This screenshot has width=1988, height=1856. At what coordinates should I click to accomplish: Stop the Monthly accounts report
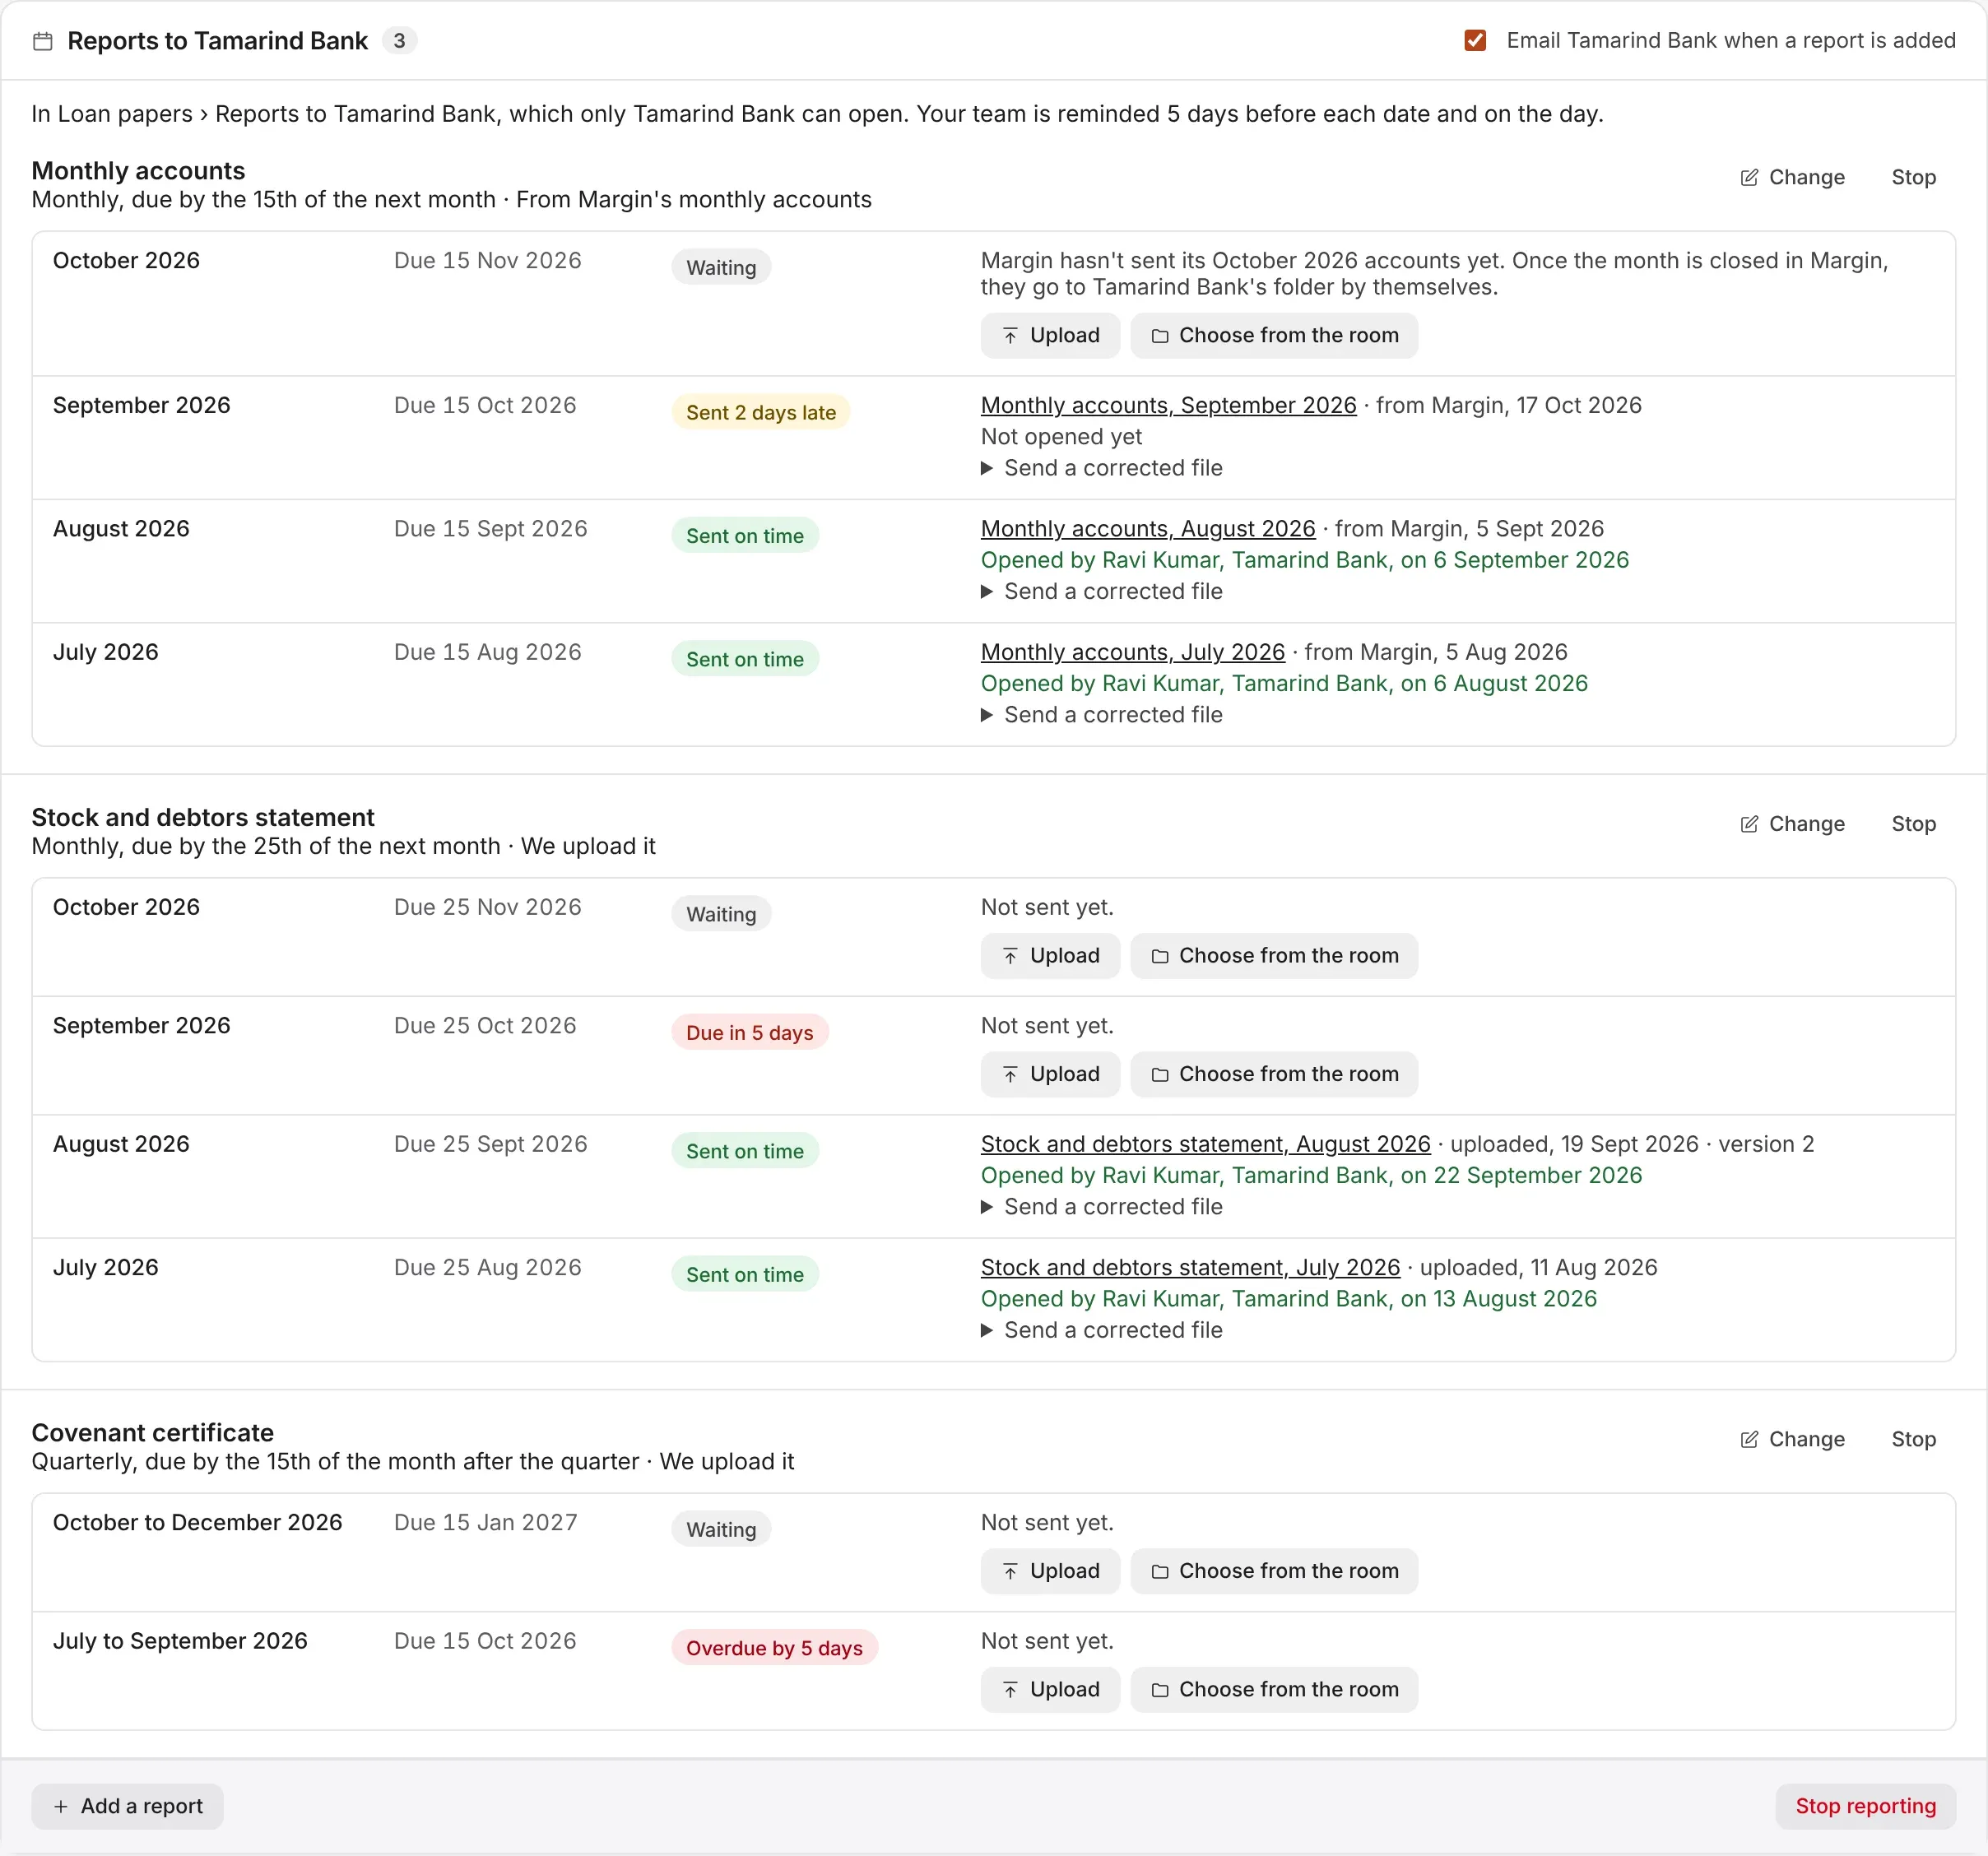click(1913, 177)
